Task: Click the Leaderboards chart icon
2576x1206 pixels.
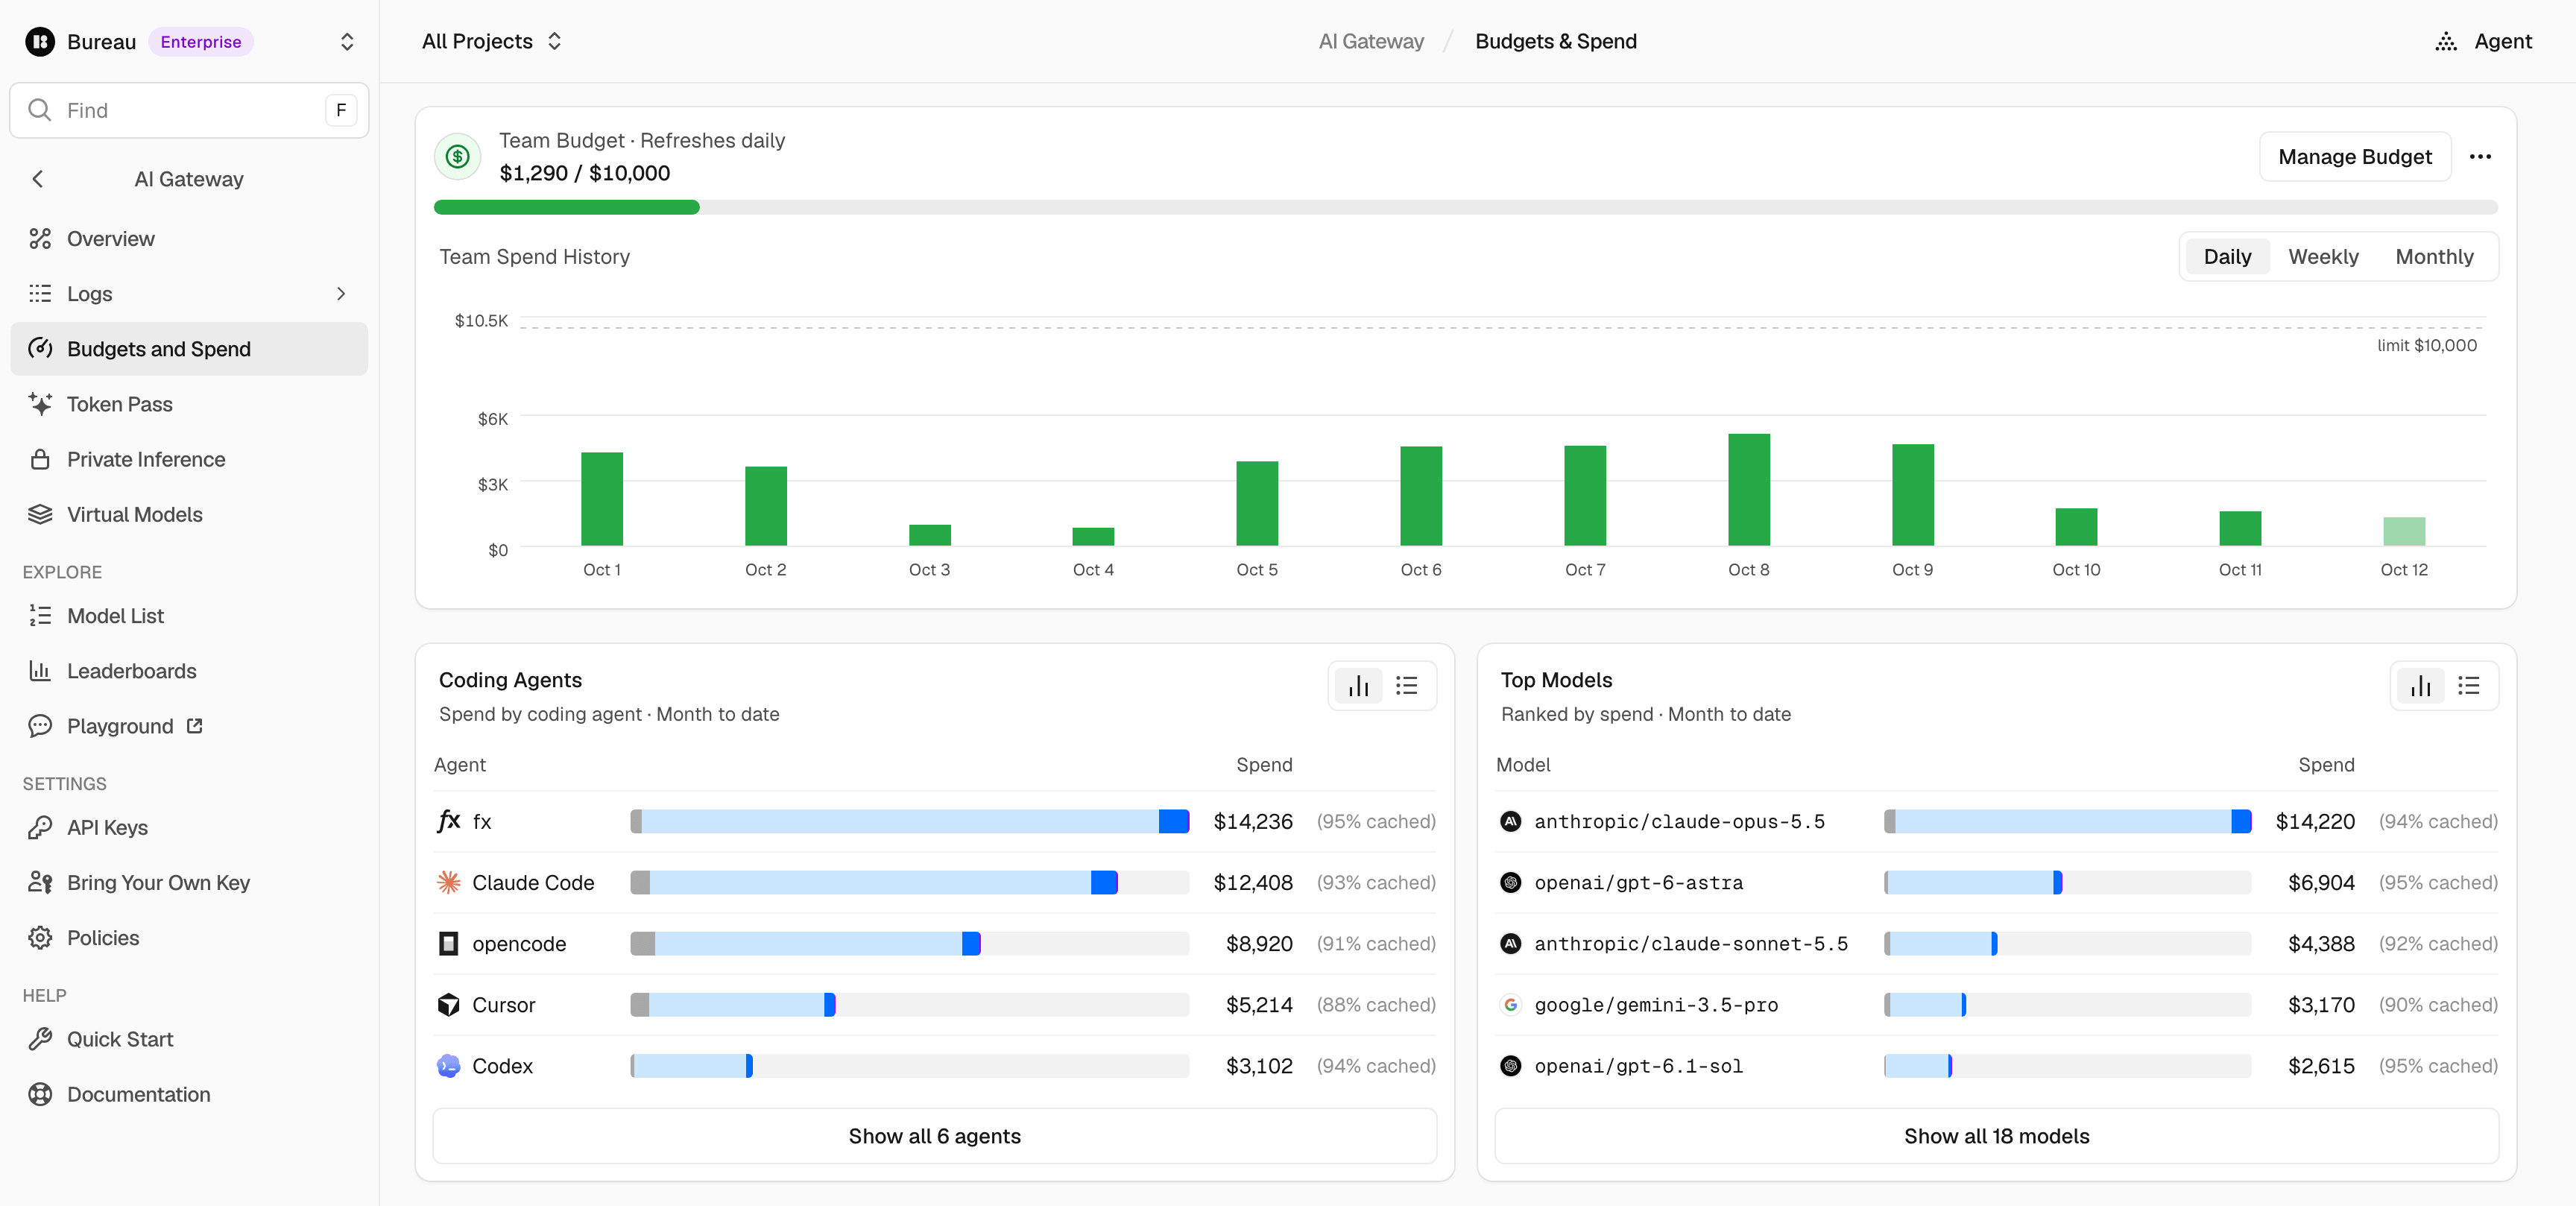Action: coord(40,671)
